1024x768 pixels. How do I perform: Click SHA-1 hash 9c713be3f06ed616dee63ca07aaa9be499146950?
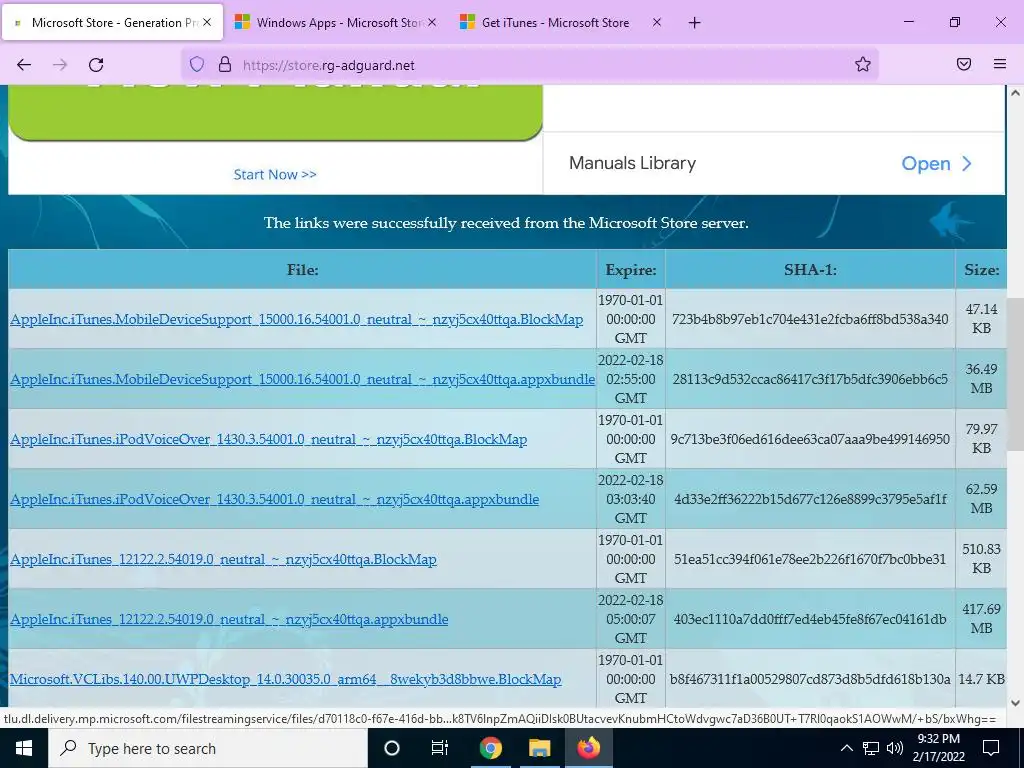[x=810, y=440]
